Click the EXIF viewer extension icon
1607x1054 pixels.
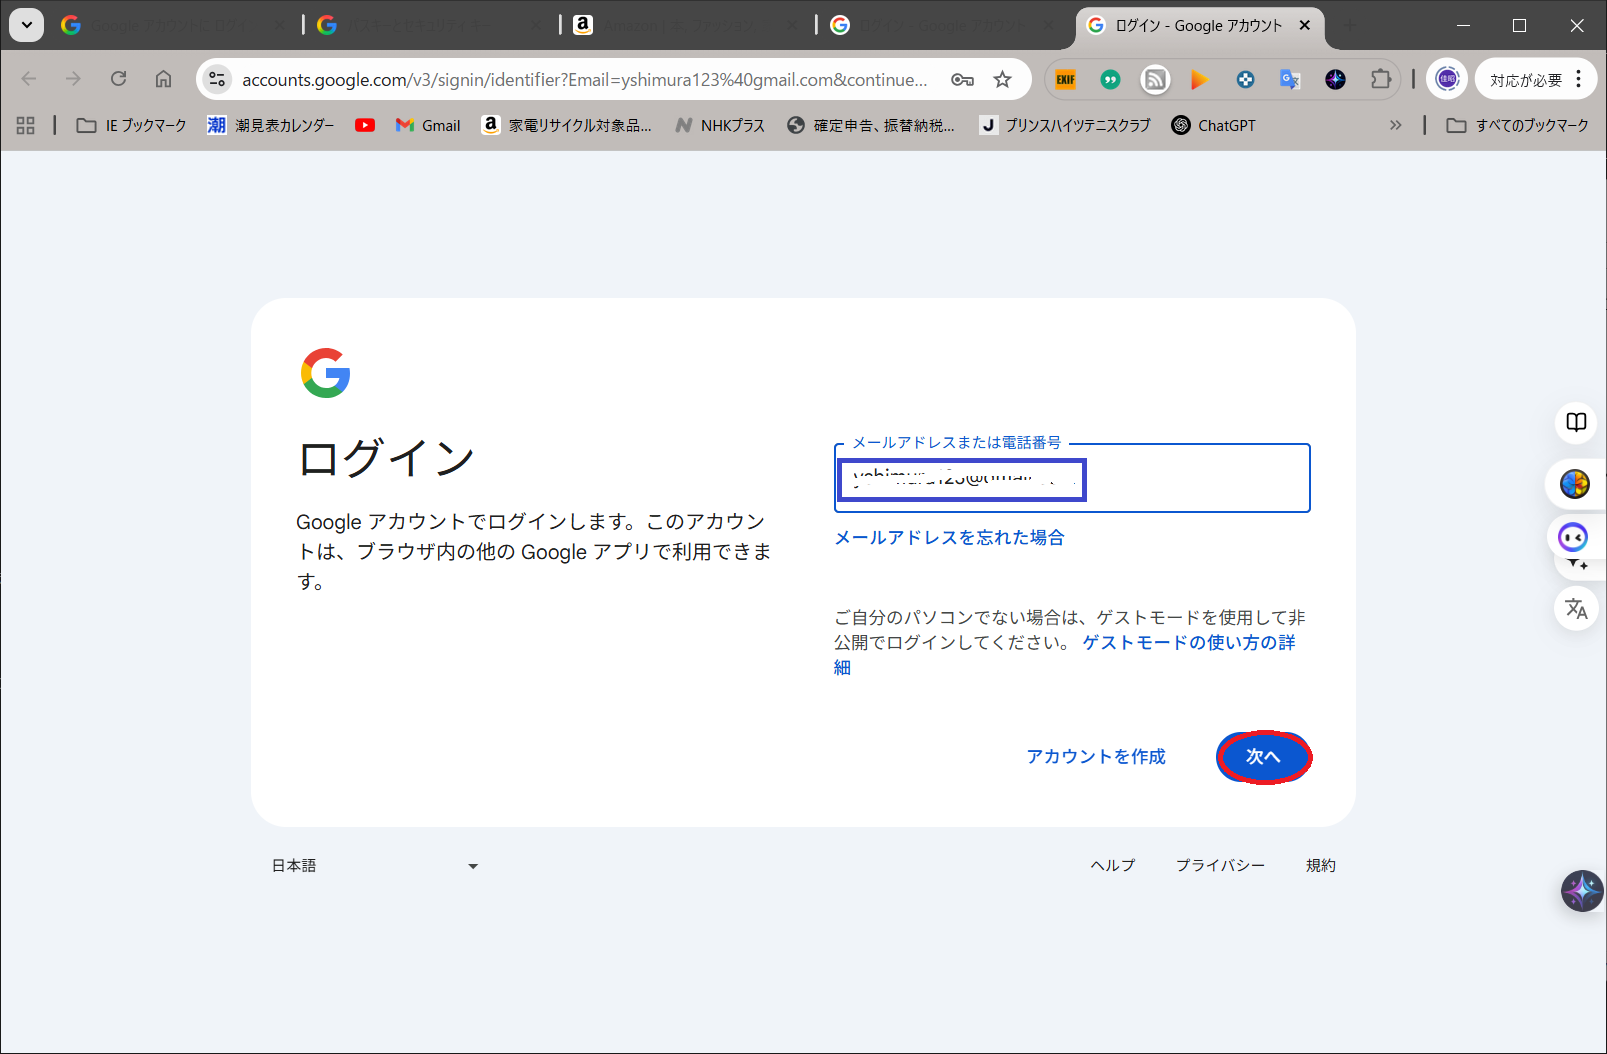1066,80
